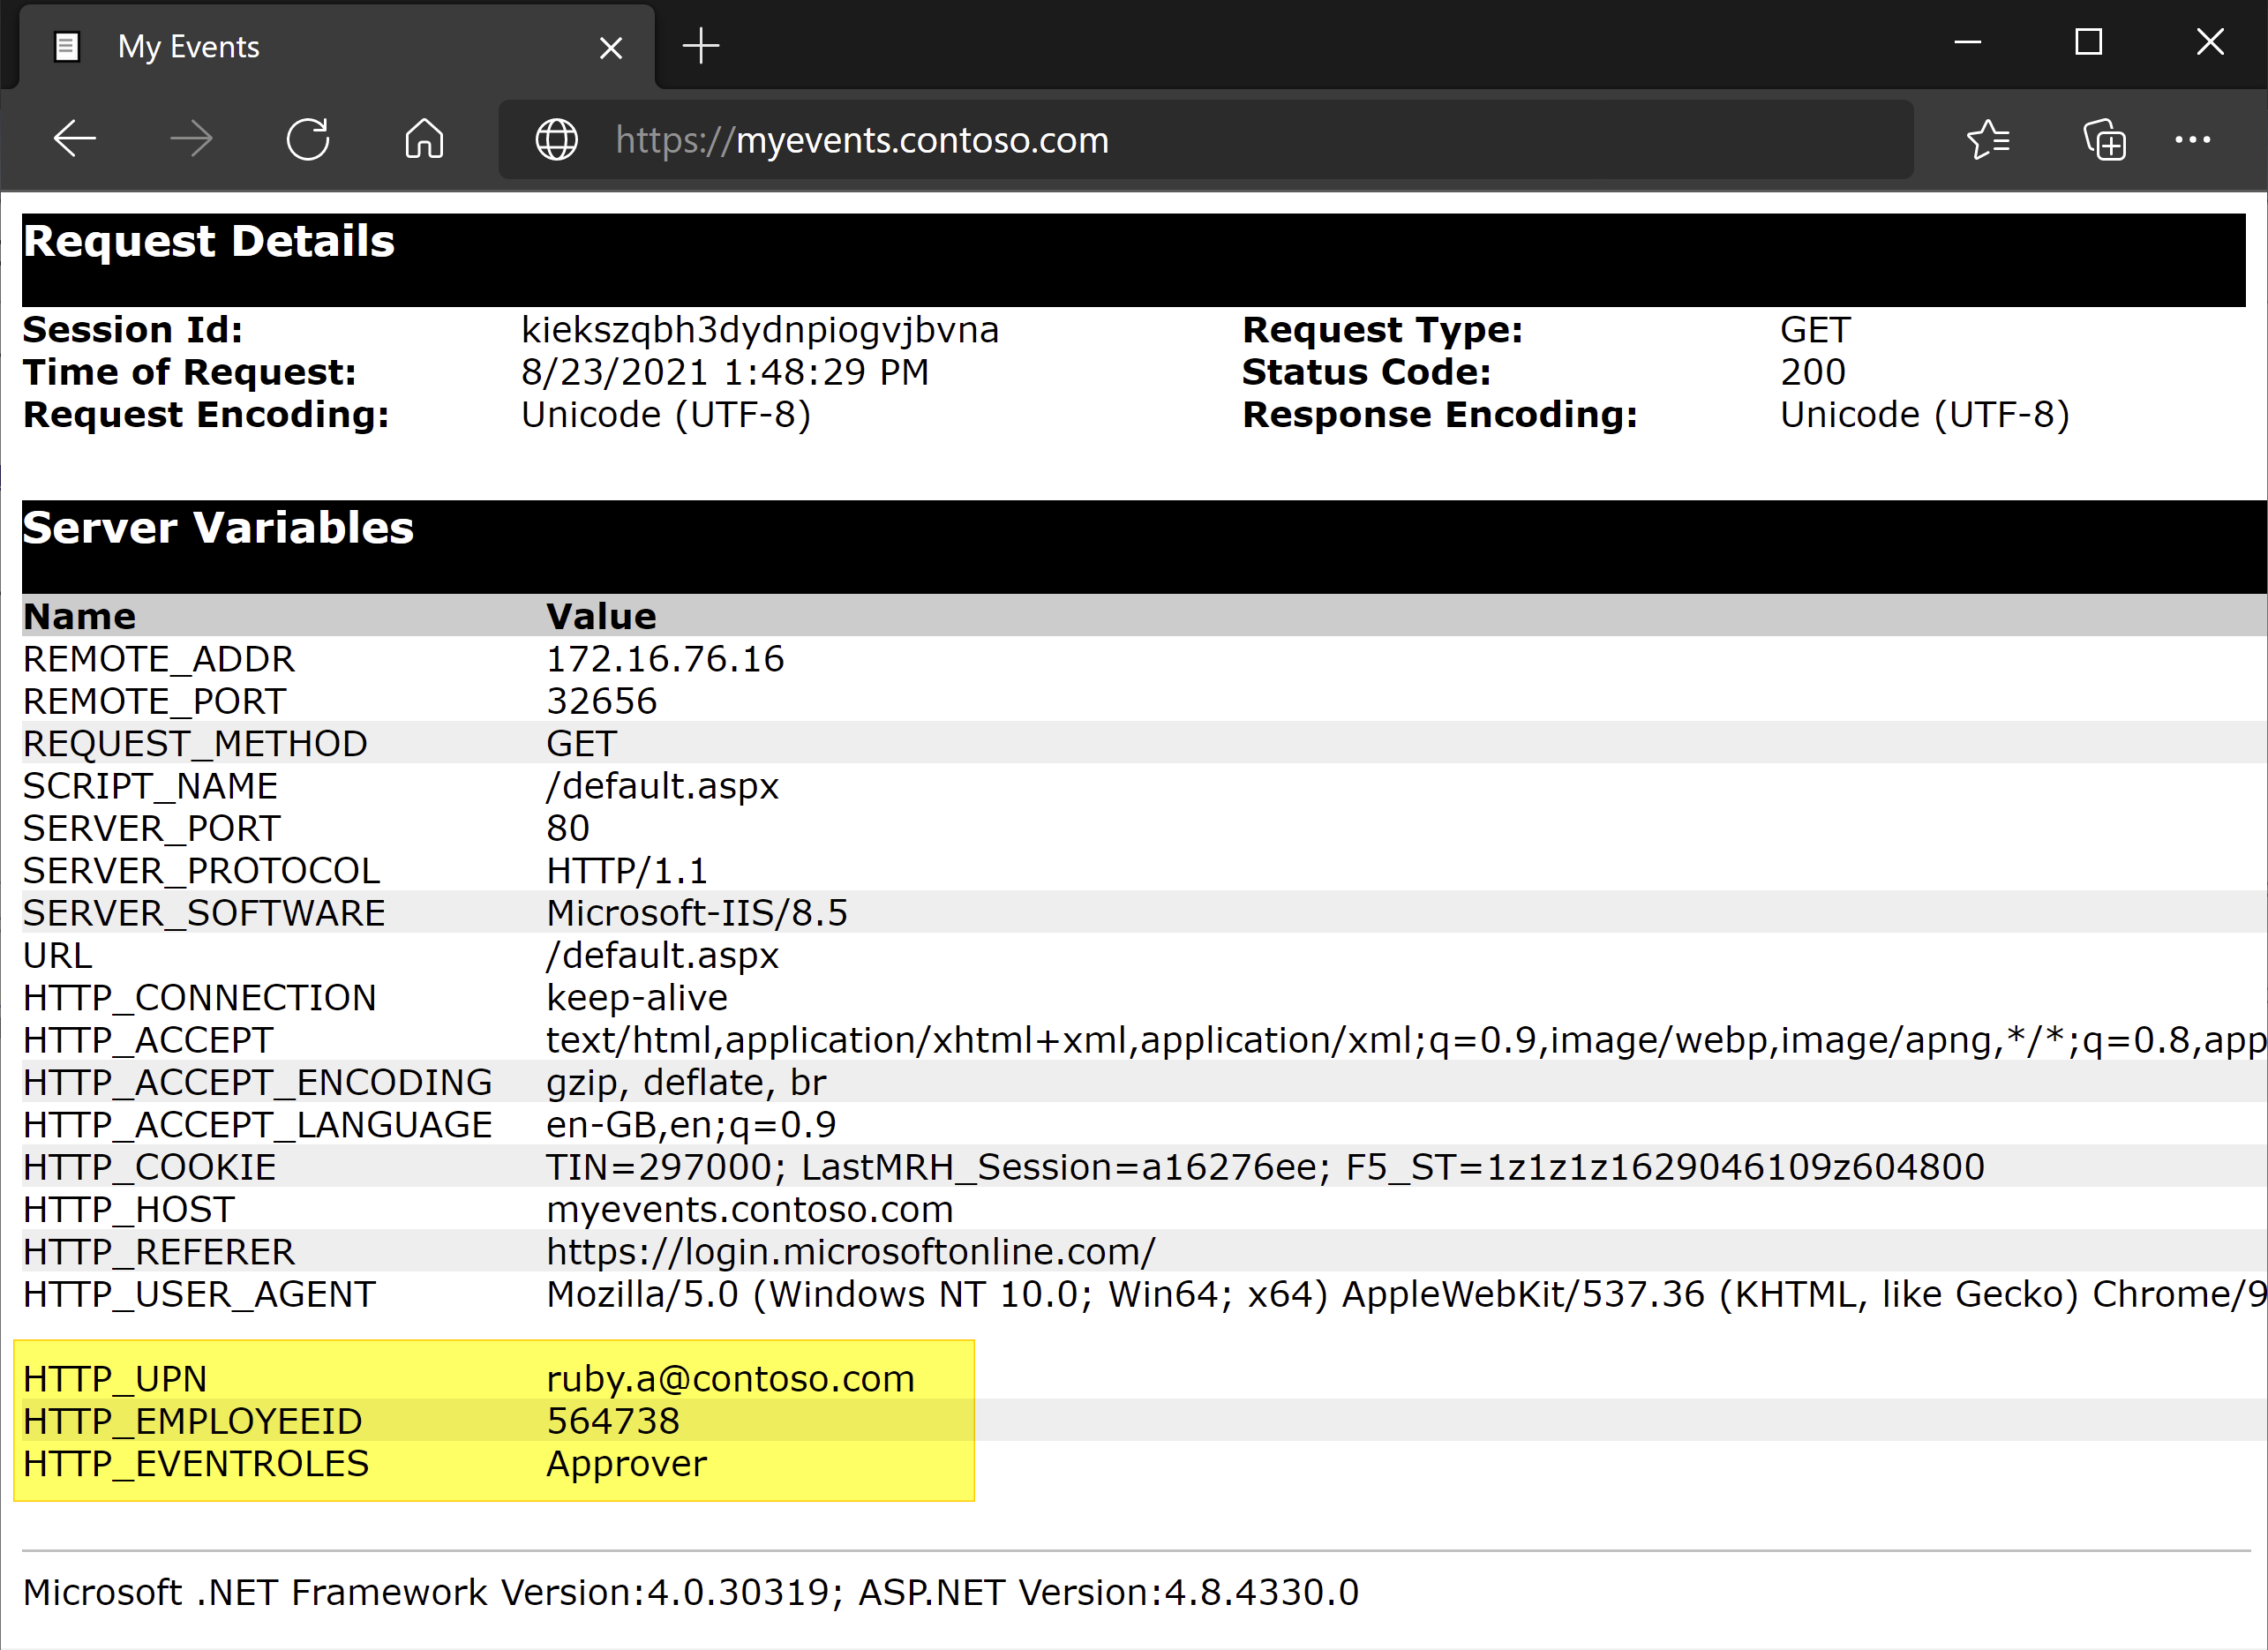The height and width of the screenshot is (1650, 2268).
Task: Open the Collections icon
Action: pos(2104,139)
